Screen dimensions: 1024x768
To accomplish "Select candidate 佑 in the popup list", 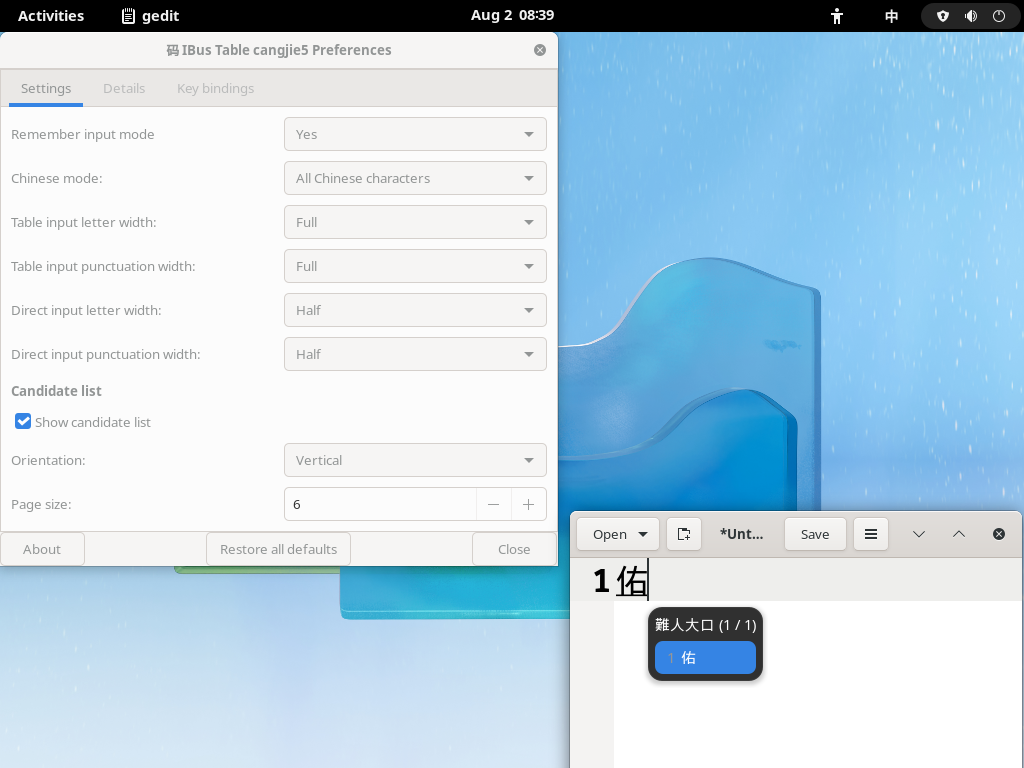I will pyautogui.click(x=705, y=658).
